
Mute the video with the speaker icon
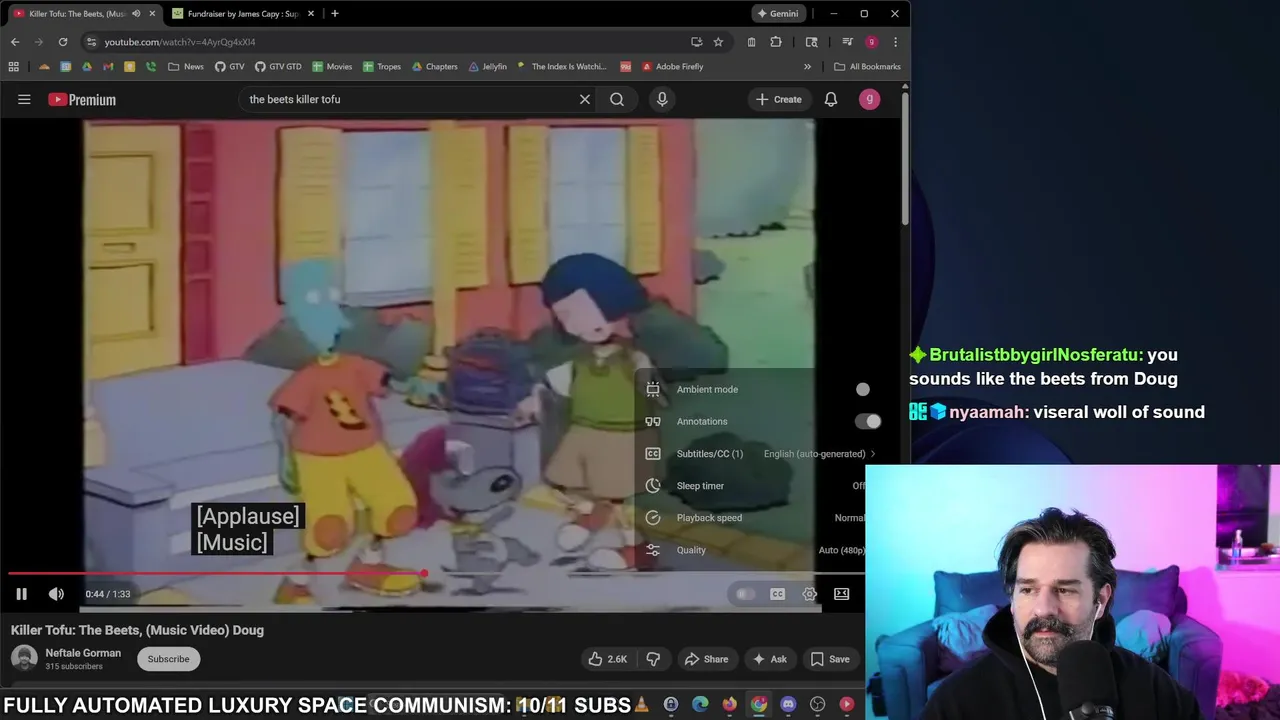coord(56,594)
